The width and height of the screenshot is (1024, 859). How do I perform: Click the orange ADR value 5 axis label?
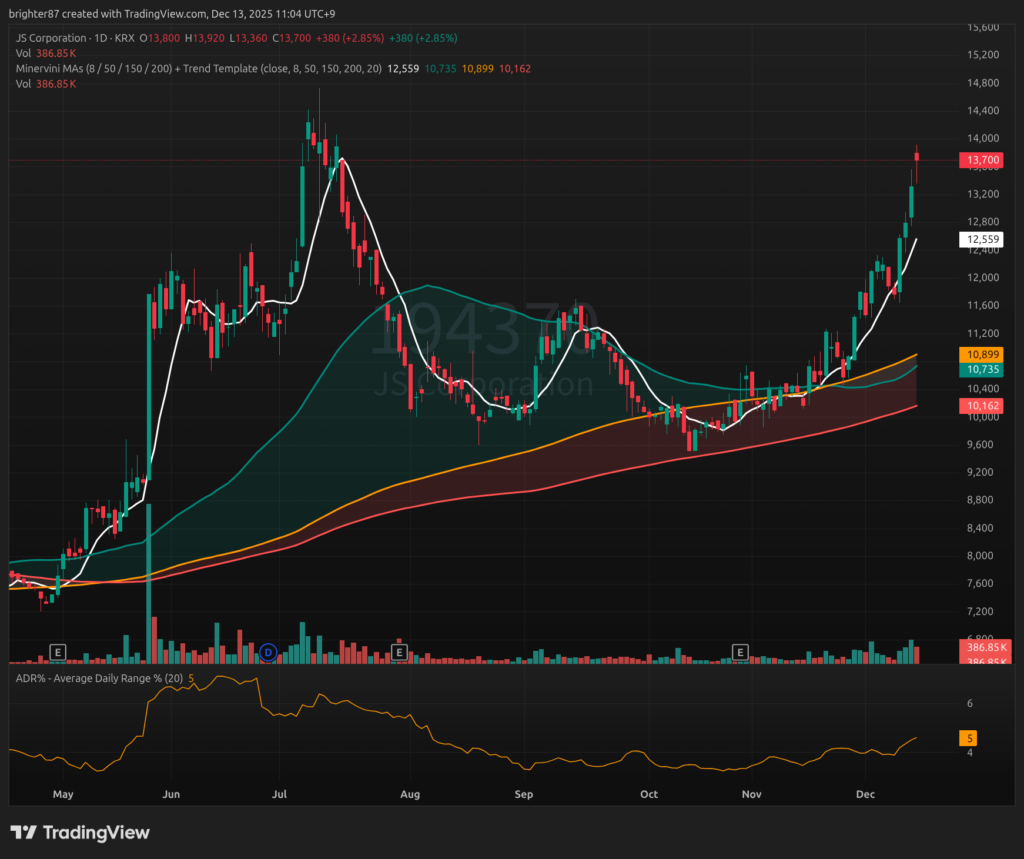point(968,739)
